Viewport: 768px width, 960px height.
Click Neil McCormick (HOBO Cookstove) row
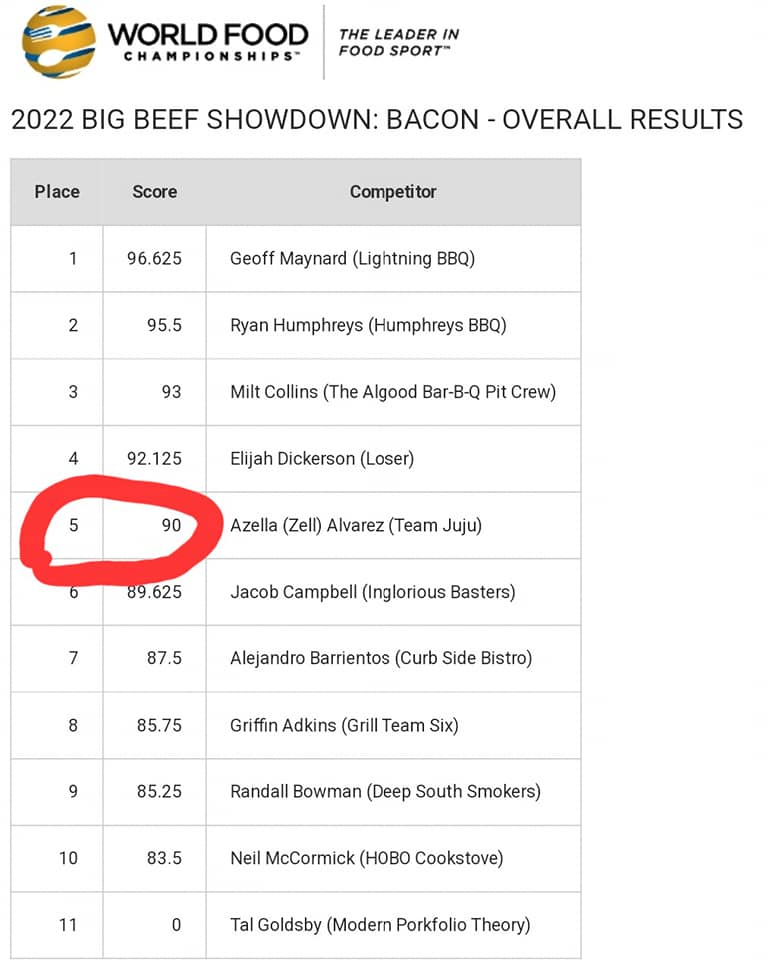point(296,858)
